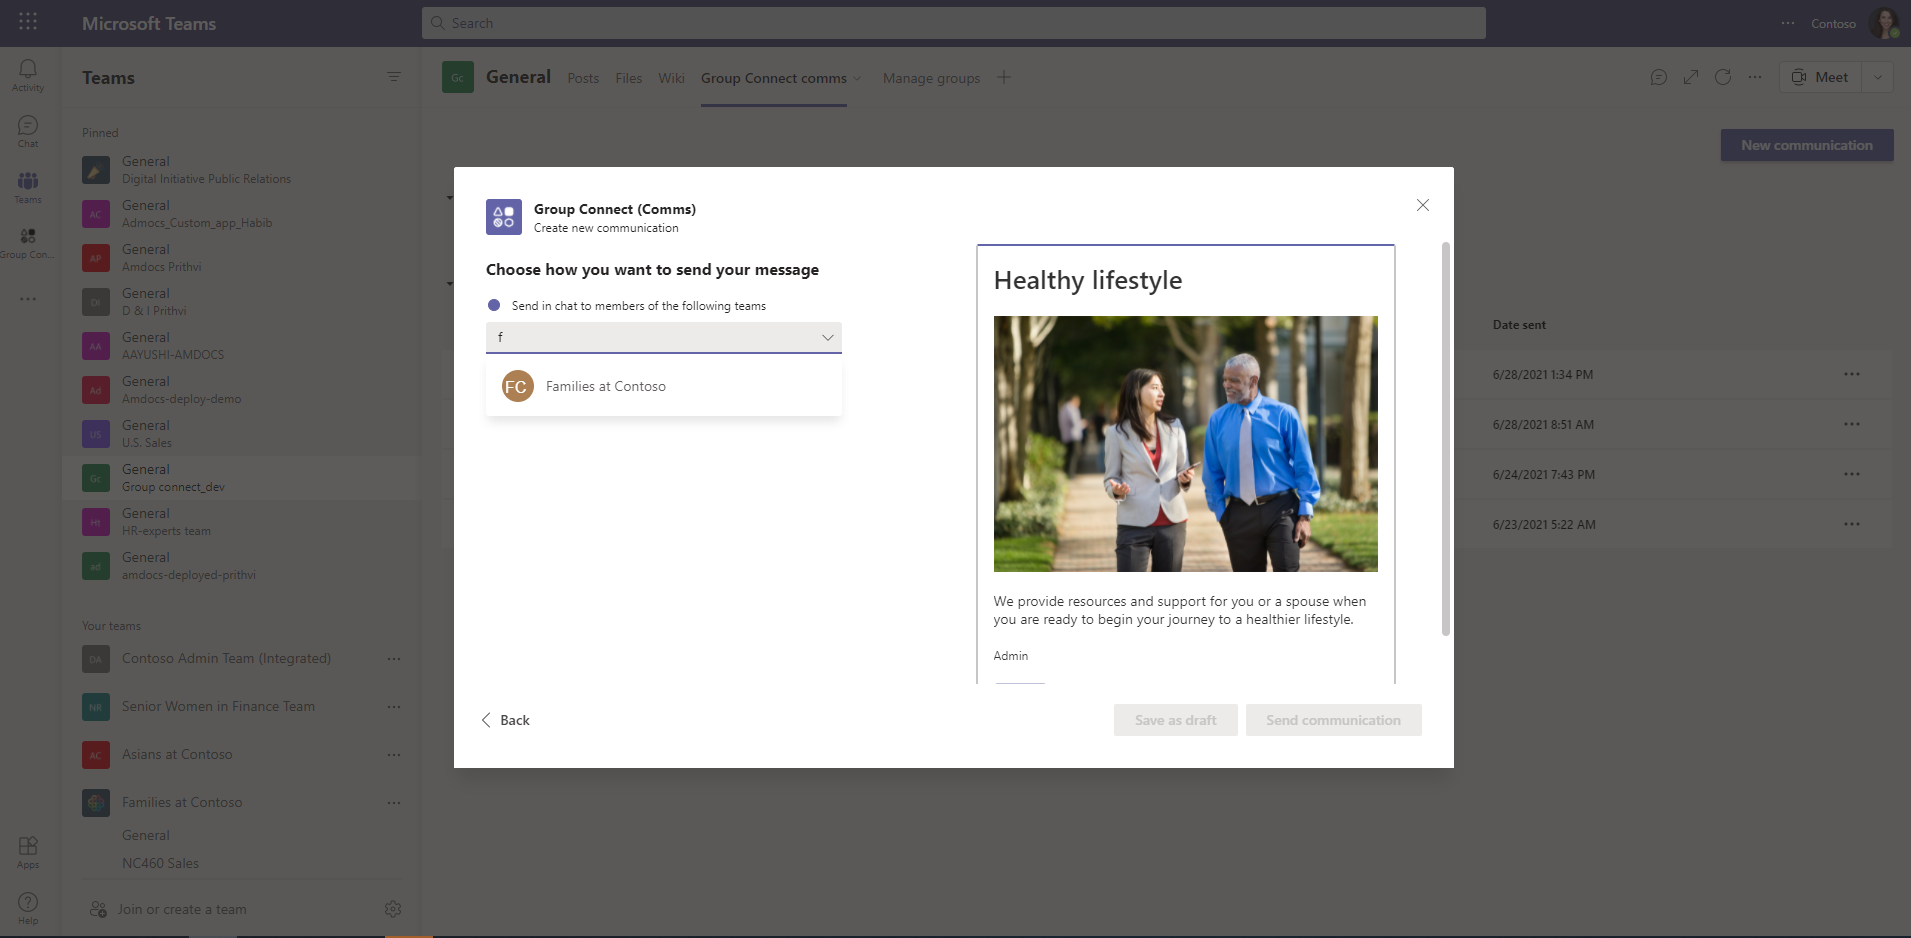
Task: Open General channel of HR-experts team
Action: coord(240,522)
